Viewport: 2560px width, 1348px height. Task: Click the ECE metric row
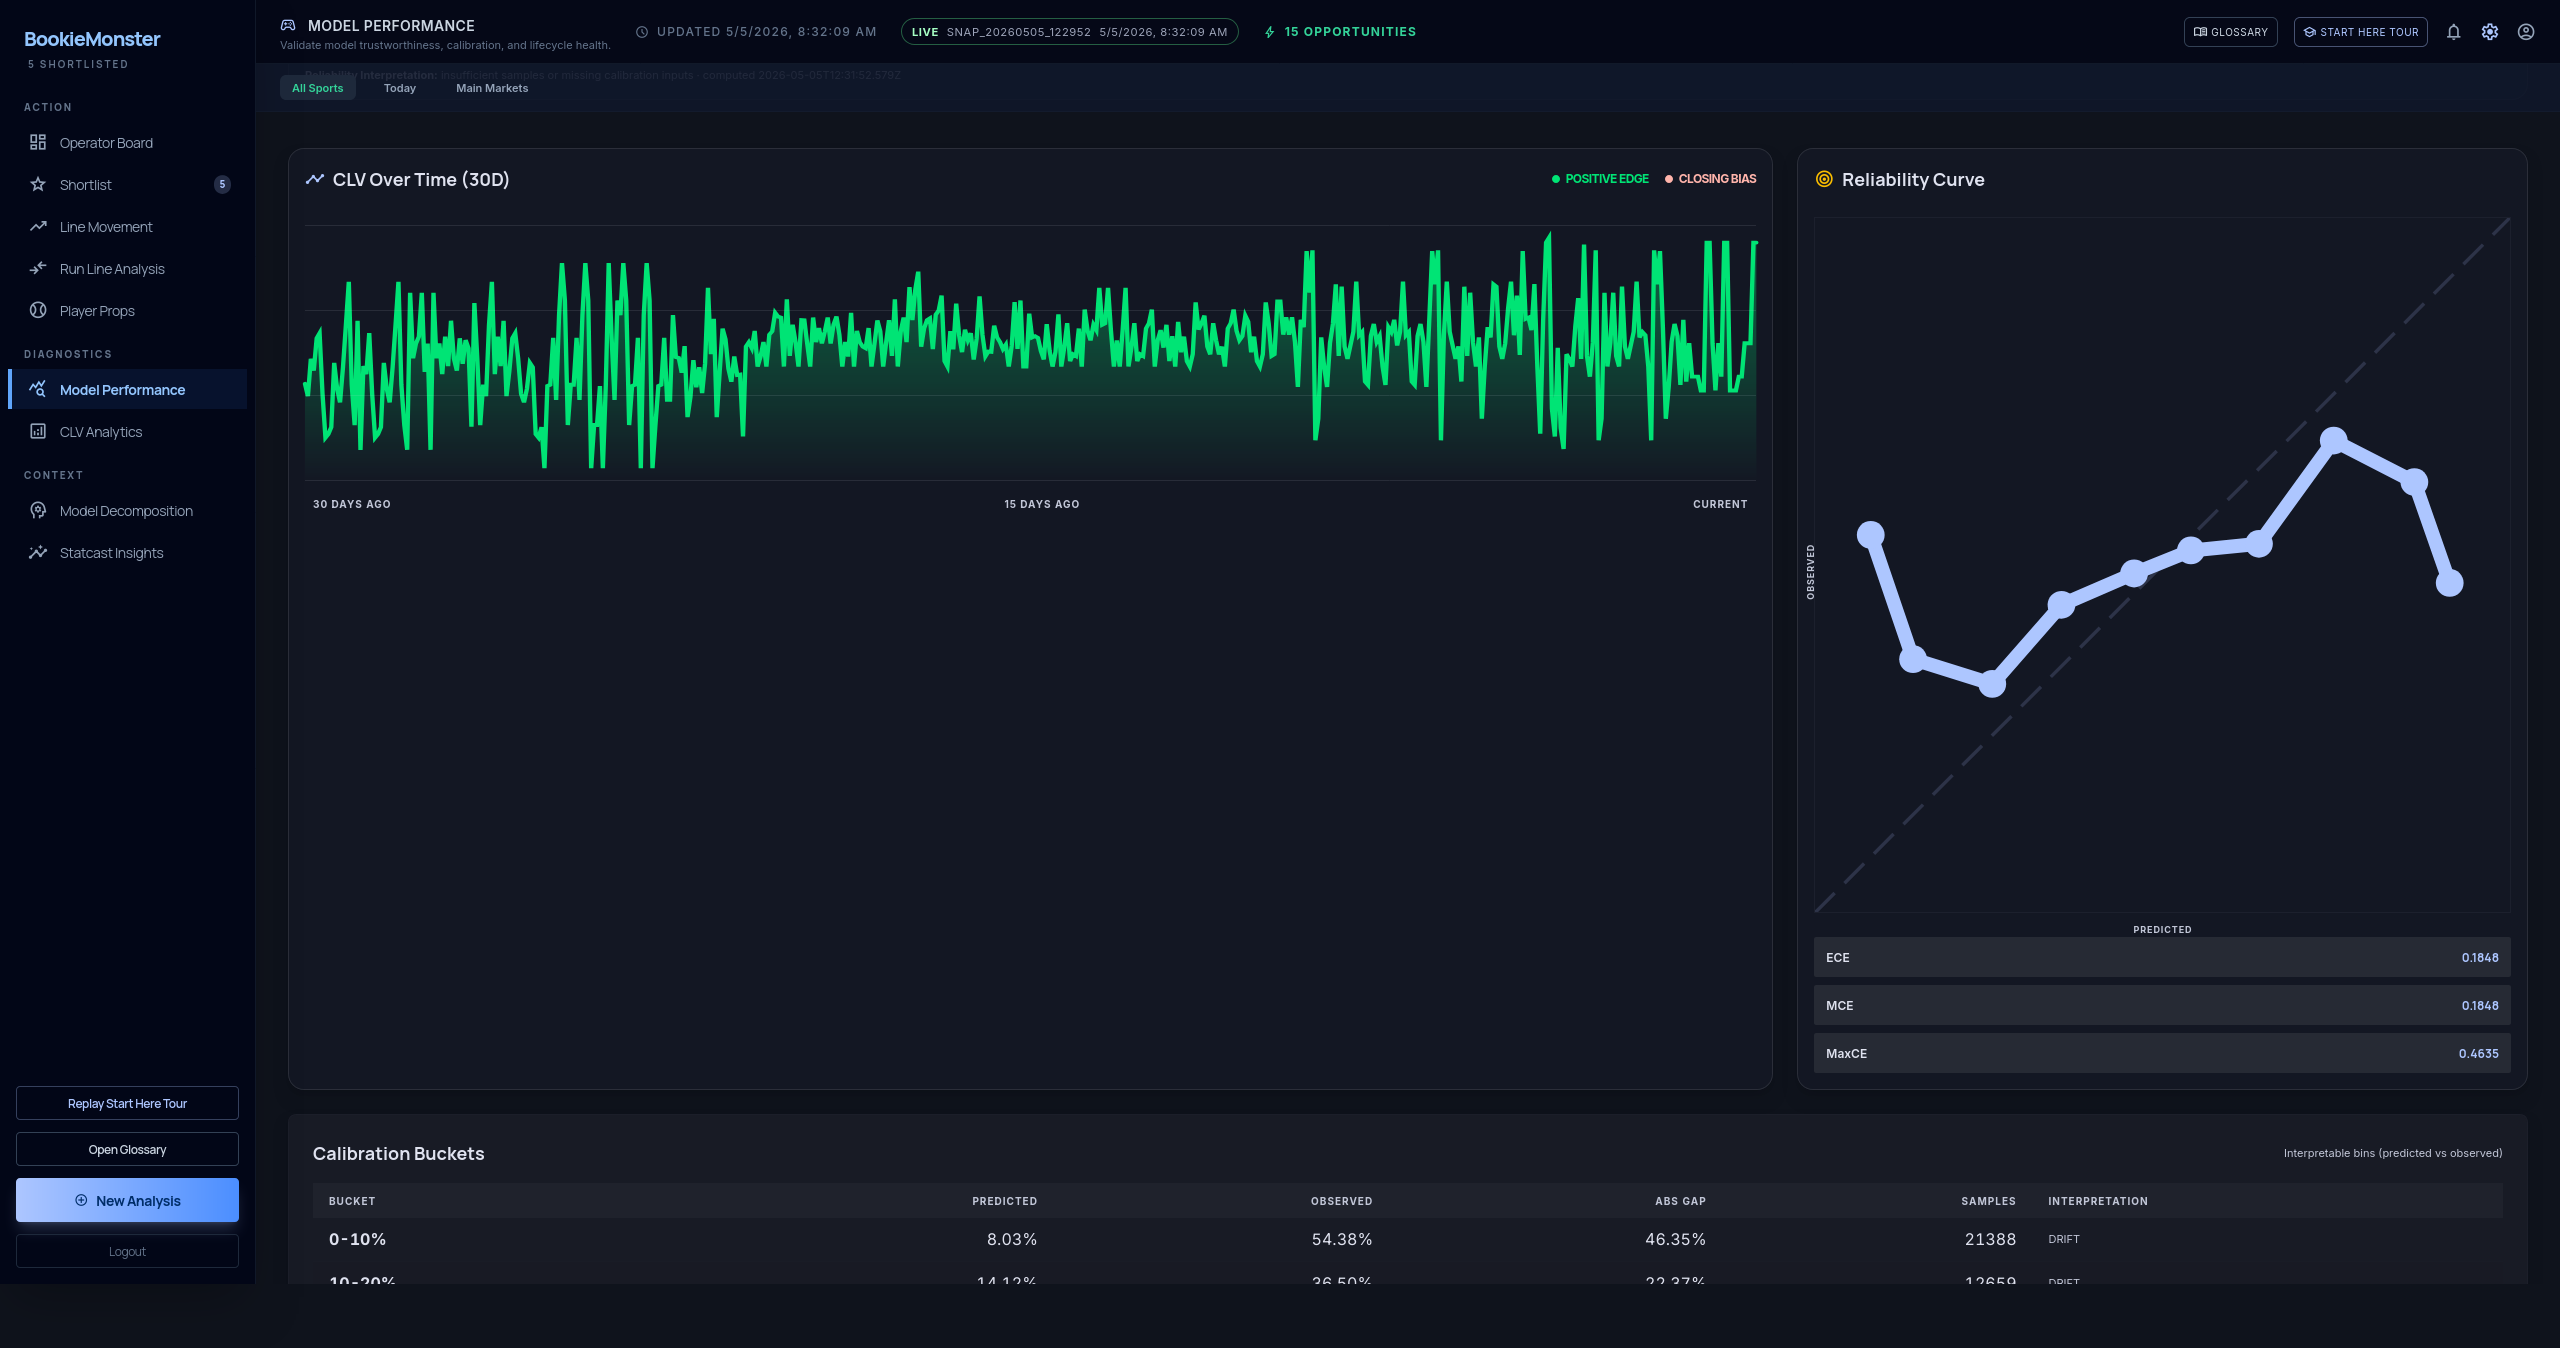point(2162,957)
